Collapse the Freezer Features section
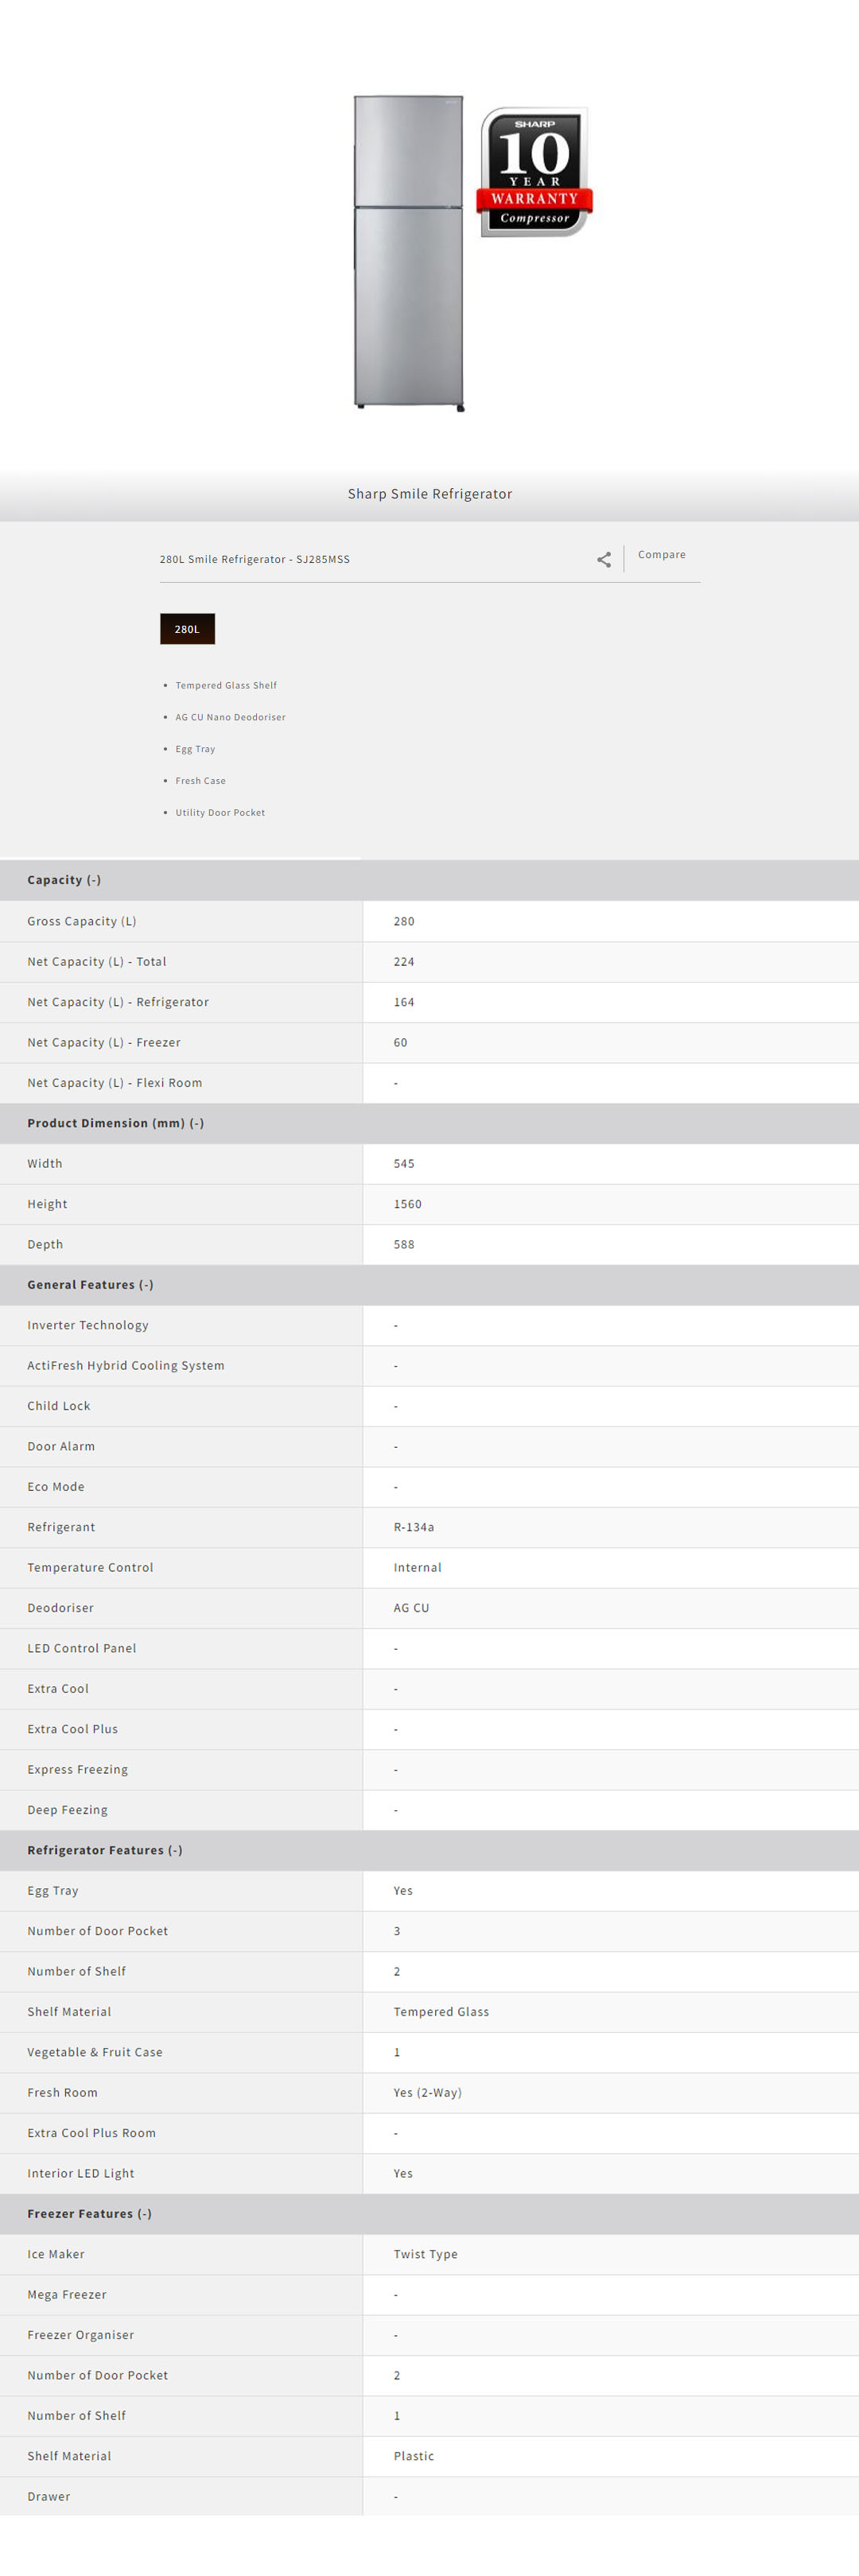Image resolution: width=859 pixels, height=2576 pixels. [x=89, y=2214]
